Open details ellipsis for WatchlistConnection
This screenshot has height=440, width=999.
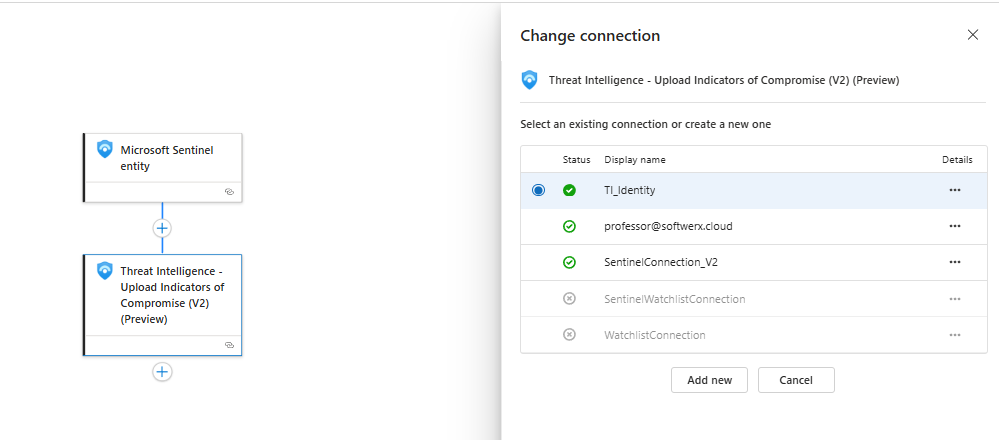(954, 335)
